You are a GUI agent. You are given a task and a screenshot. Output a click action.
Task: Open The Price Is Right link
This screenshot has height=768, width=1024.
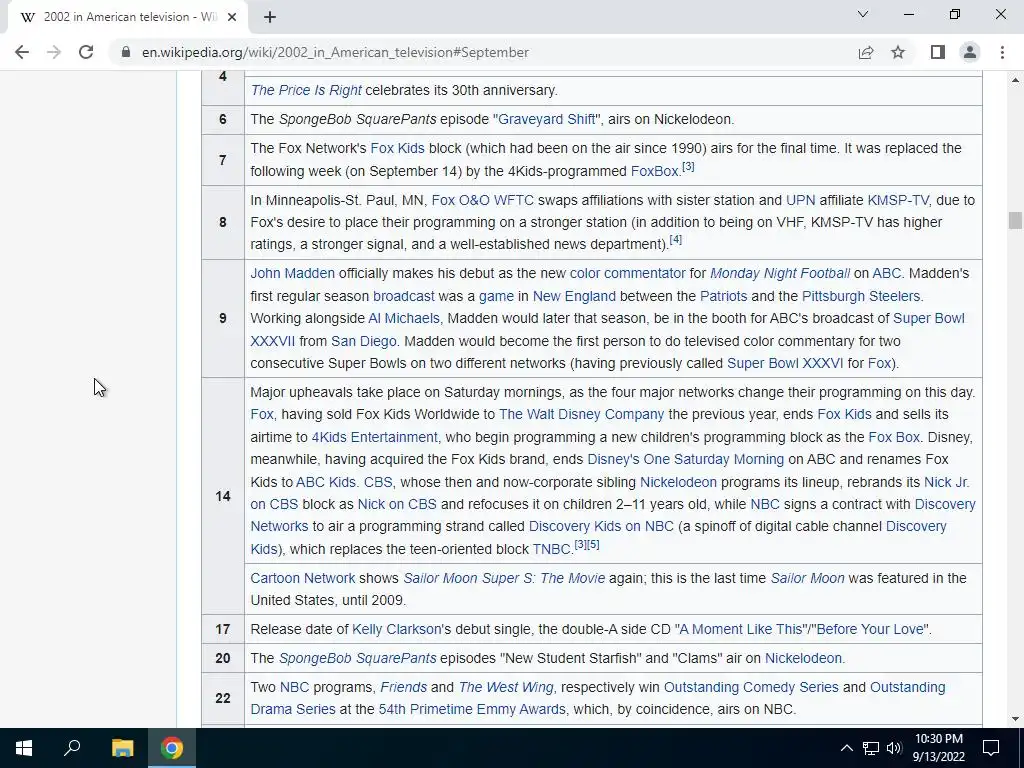coord(306,90)
